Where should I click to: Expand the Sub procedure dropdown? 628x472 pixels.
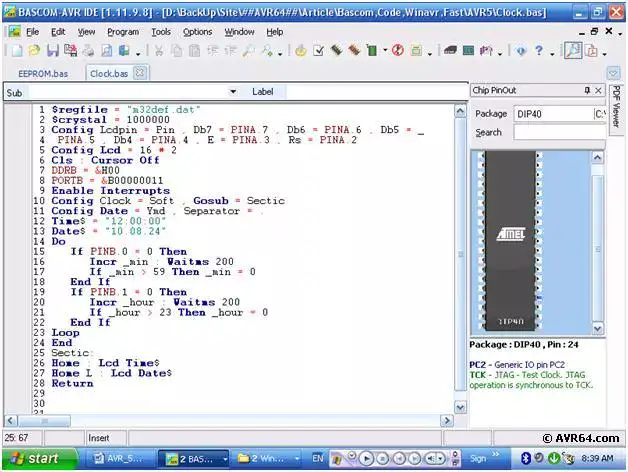[232, 92]
